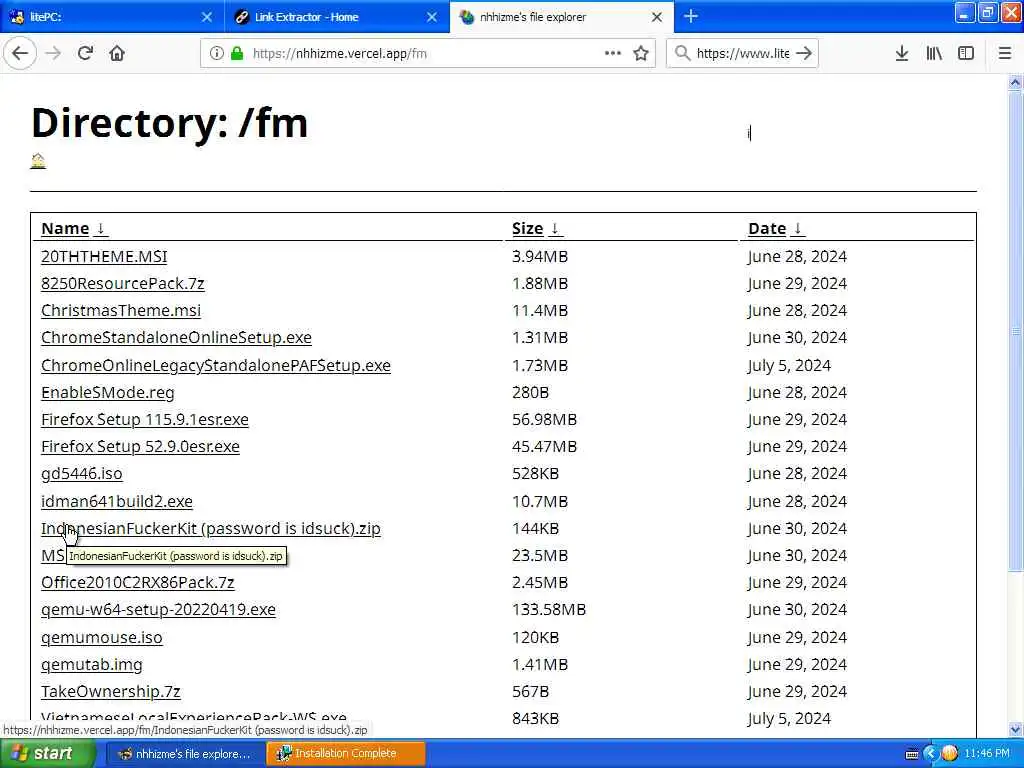Select the July 5, 2024 date for ChromeOnlineLegacy
The image size is (1024, 768).
[789, 365]
